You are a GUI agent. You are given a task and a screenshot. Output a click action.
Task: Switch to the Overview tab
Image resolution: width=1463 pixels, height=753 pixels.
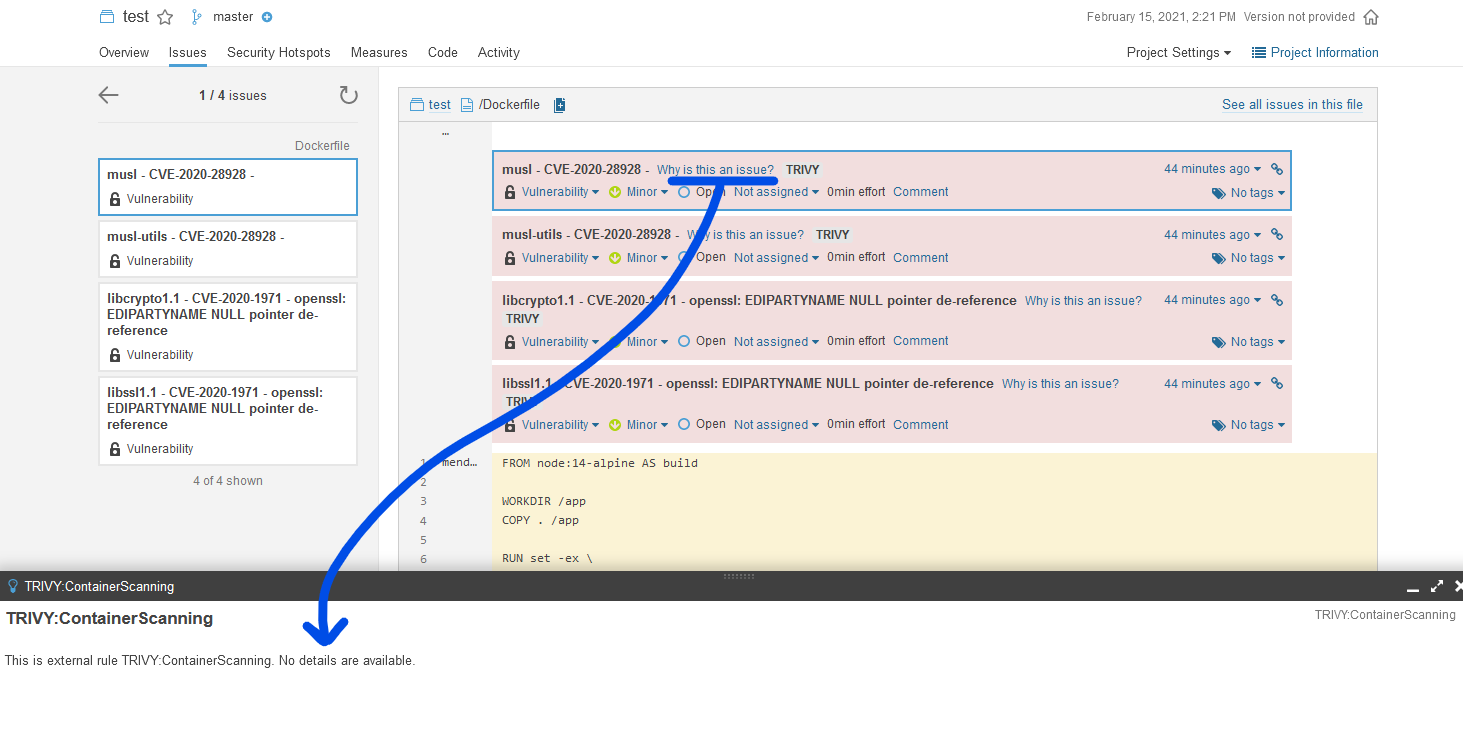coord(124,52)
